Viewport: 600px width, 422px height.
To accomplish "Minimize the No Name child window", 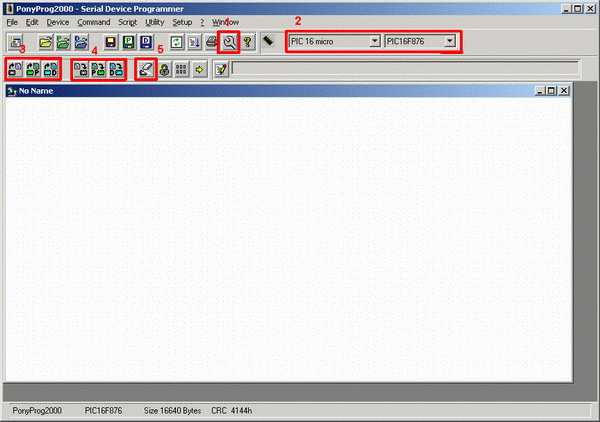I will pos(540,91).
